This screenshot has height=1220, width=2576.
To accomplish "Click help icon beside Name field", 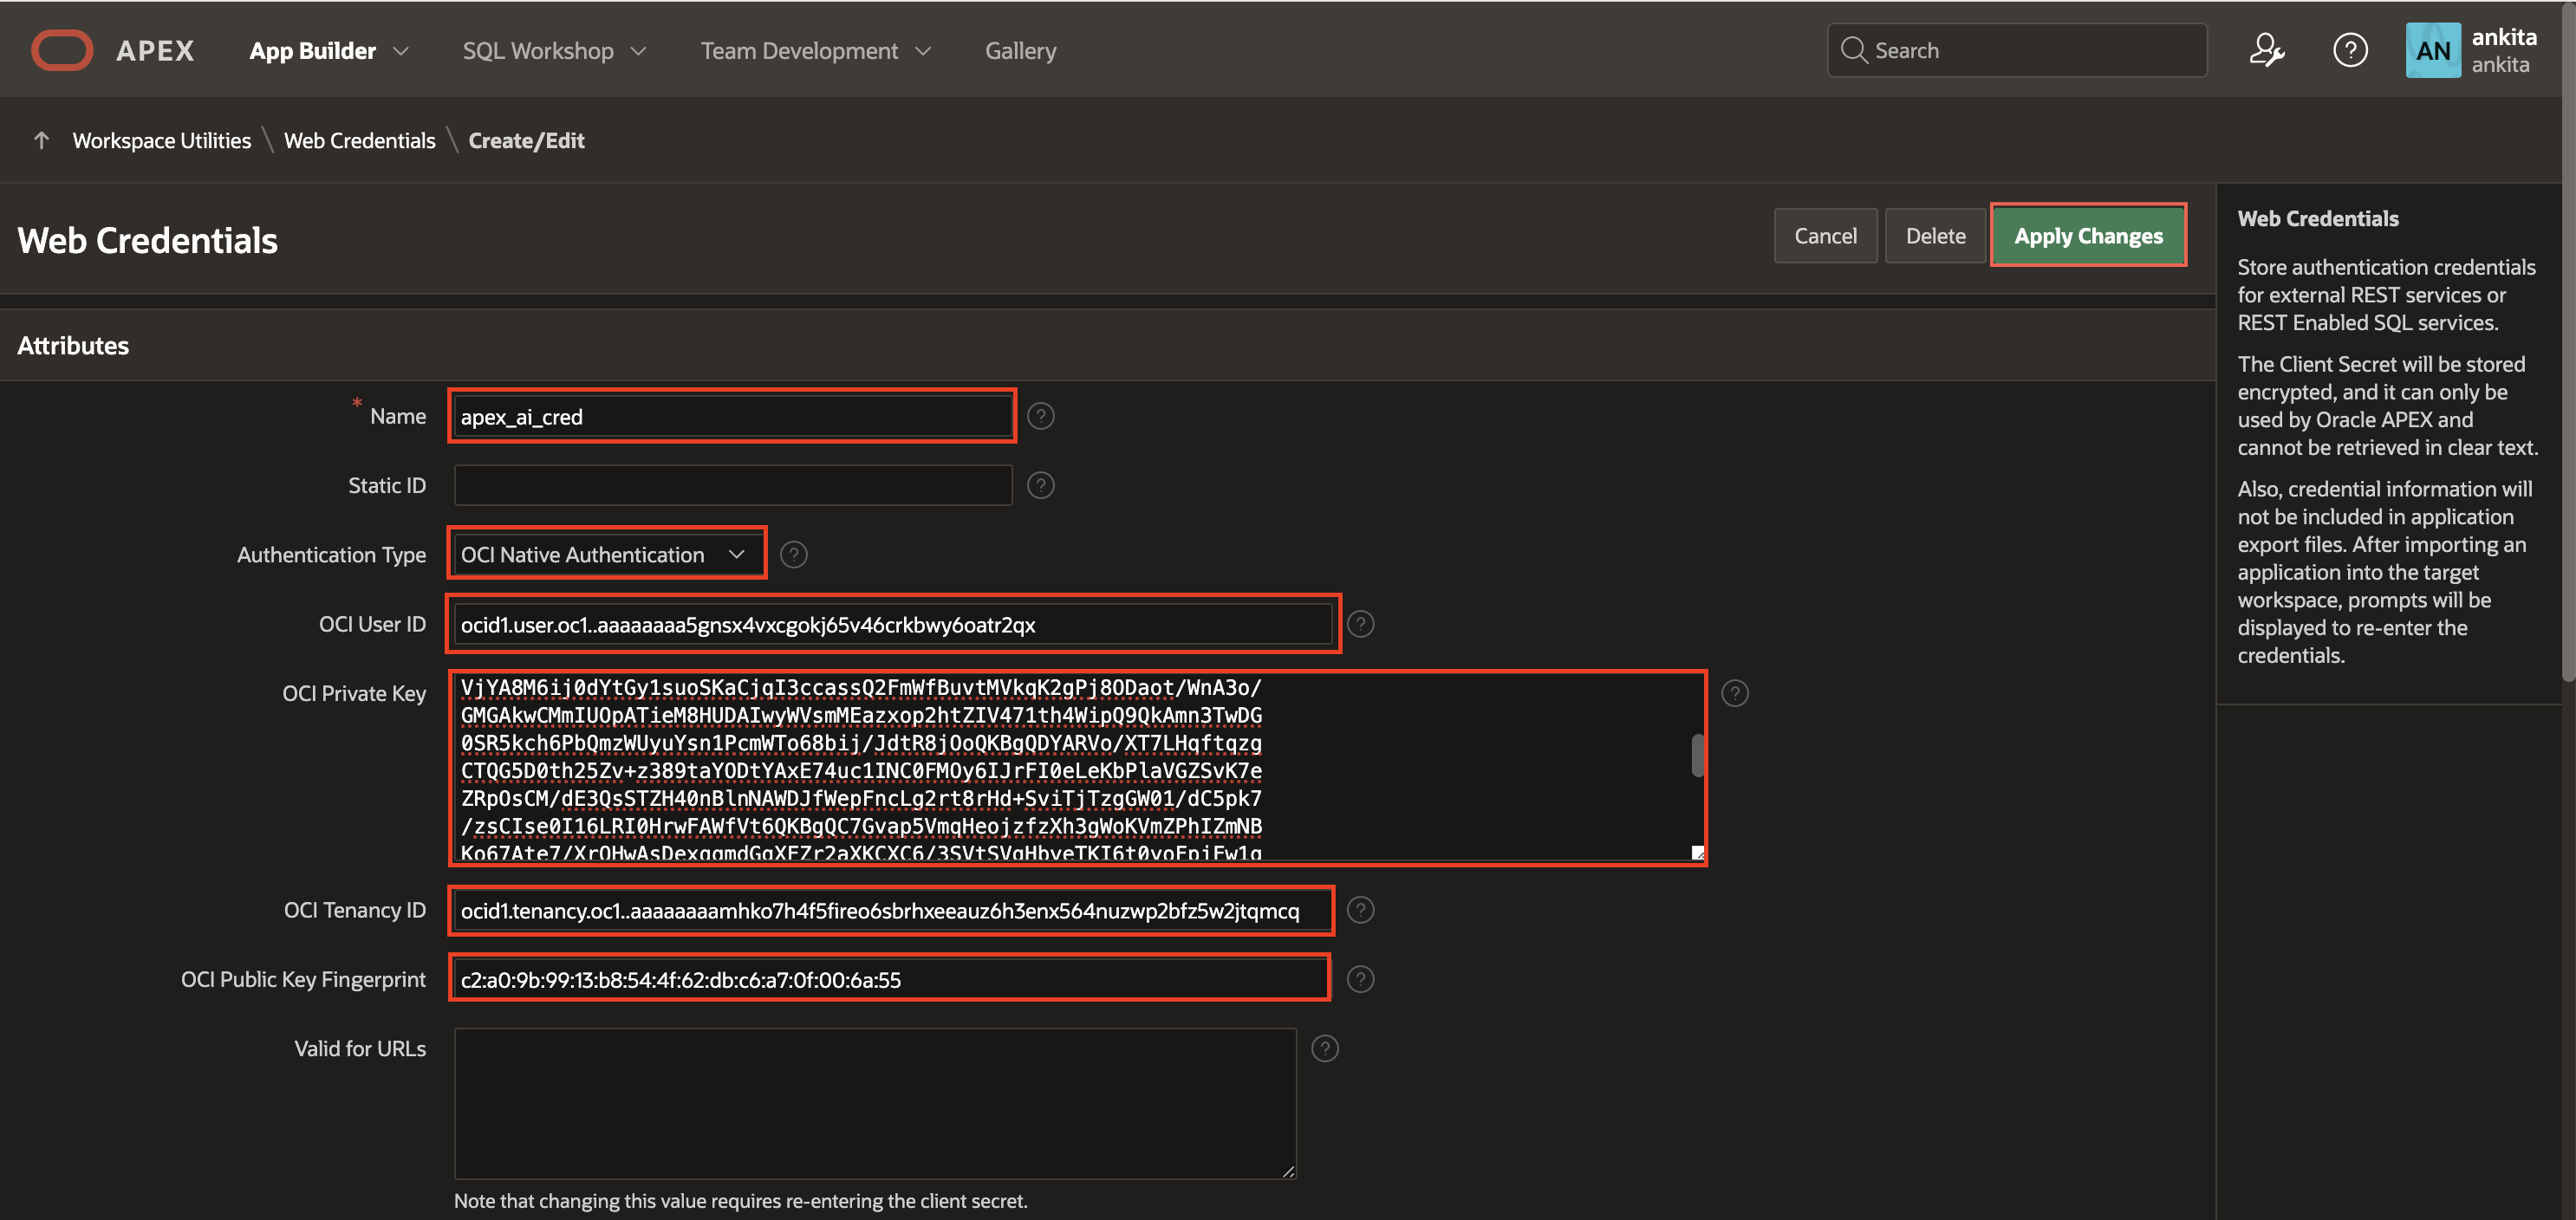I will [1040, 416].
